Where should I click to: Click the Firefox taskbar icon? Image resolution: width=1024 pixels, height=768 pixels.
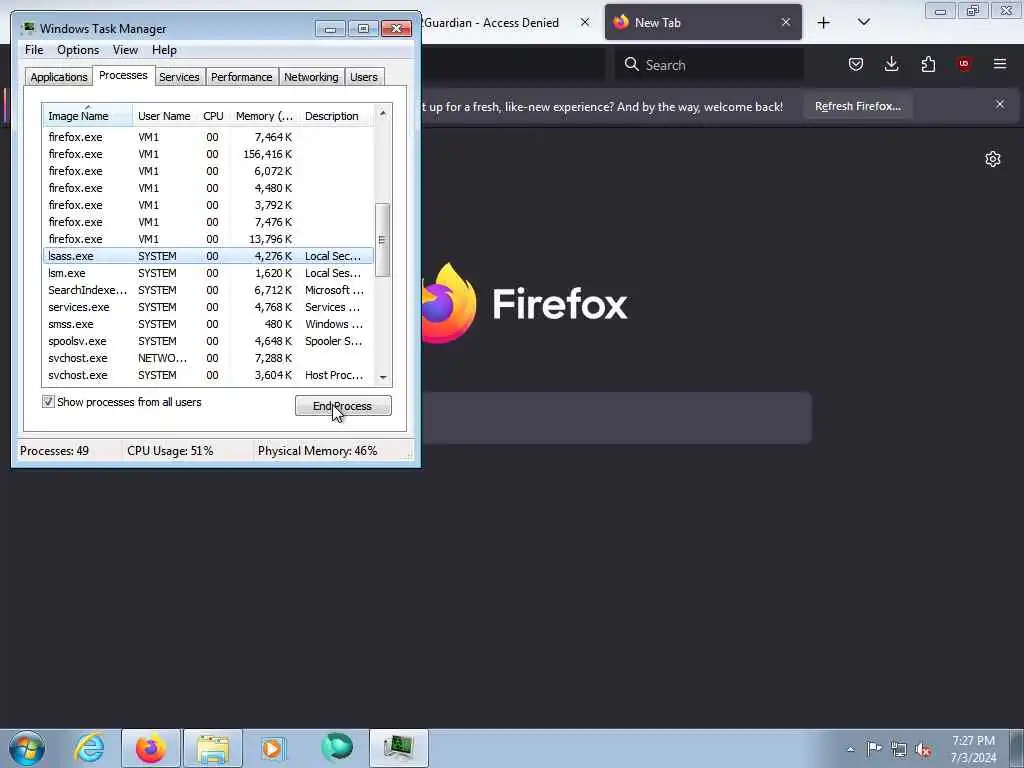[151, 748]
